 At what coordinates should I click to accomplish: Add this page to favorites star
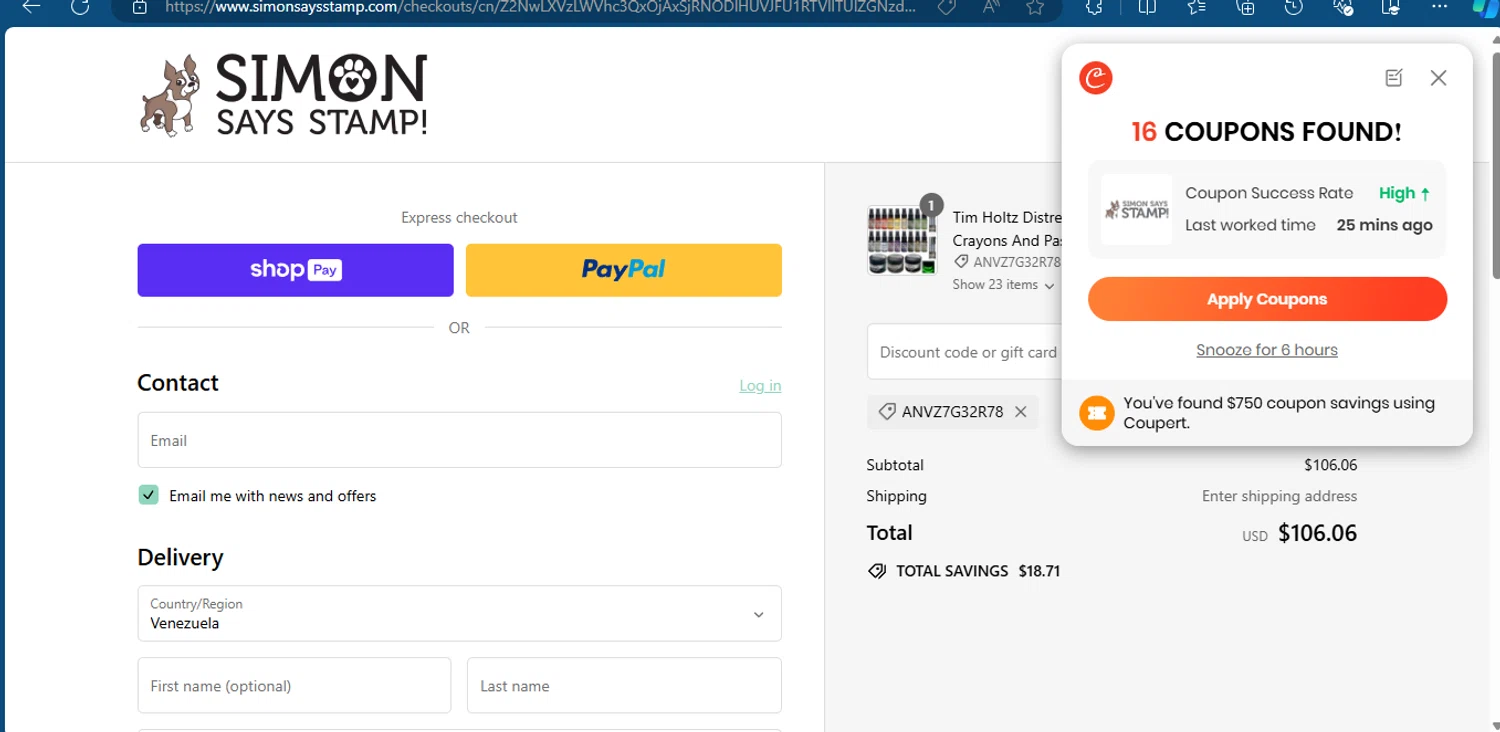coord(1035,7)
